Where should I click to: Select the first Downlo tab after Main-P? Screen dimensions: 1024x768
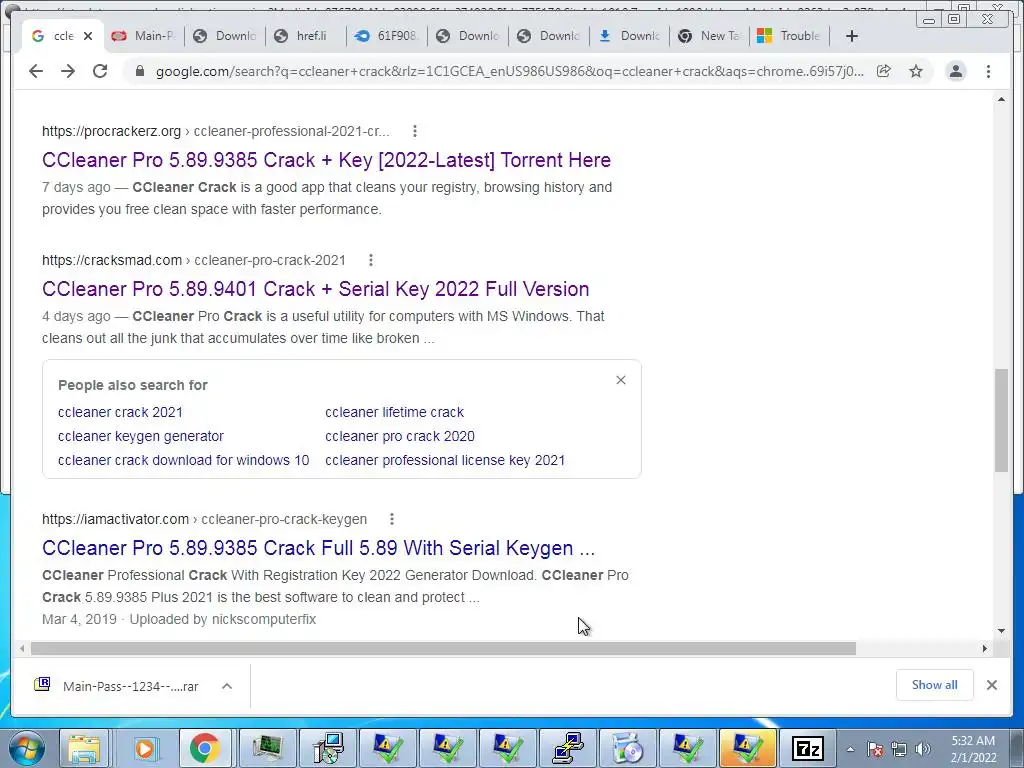tap(225, 36)
